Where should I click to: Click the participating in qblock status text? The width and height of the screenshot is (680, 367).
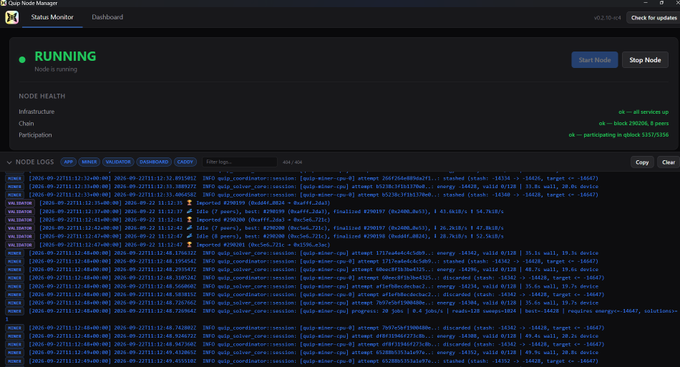pos(618,135)
